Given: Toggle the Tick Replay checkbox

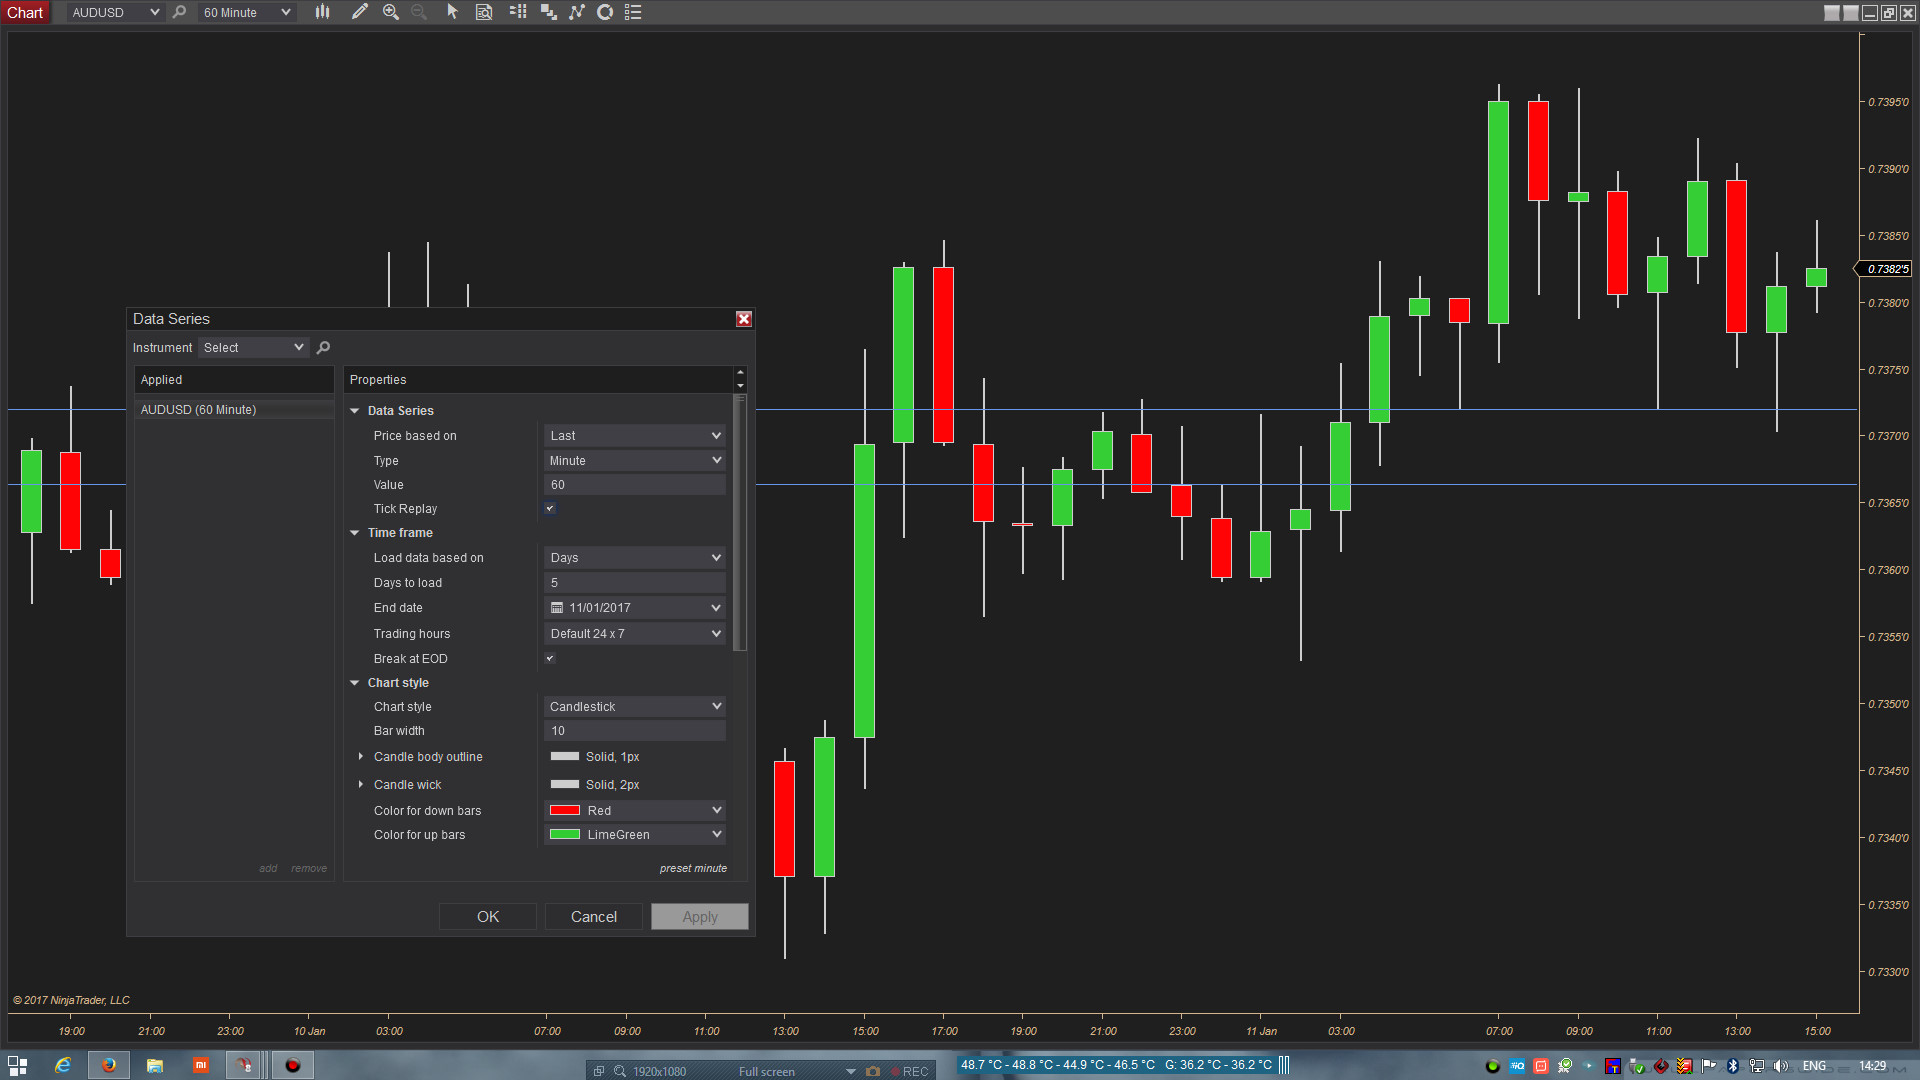Looking at the screenshot, I should coord(550,509).
